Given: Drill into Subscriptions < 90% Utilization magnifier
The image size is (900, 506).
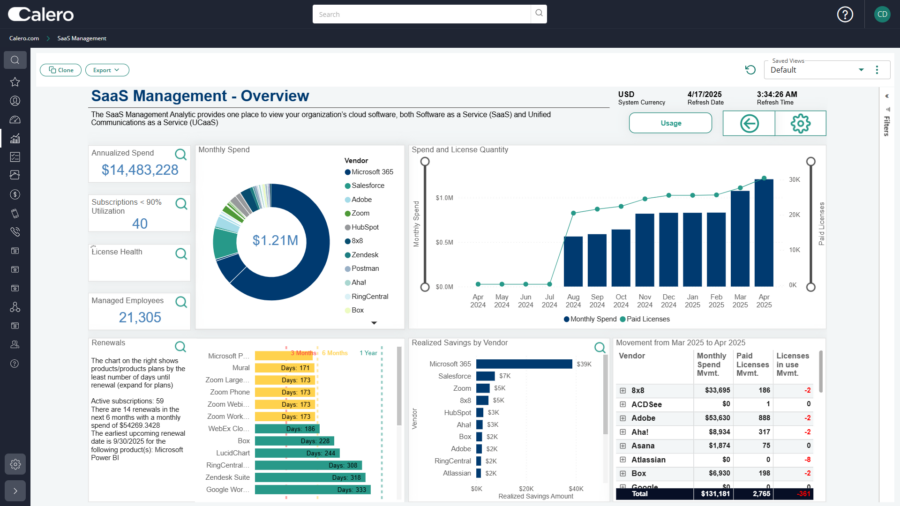Looking at the screenshot, I should point(181,204).
